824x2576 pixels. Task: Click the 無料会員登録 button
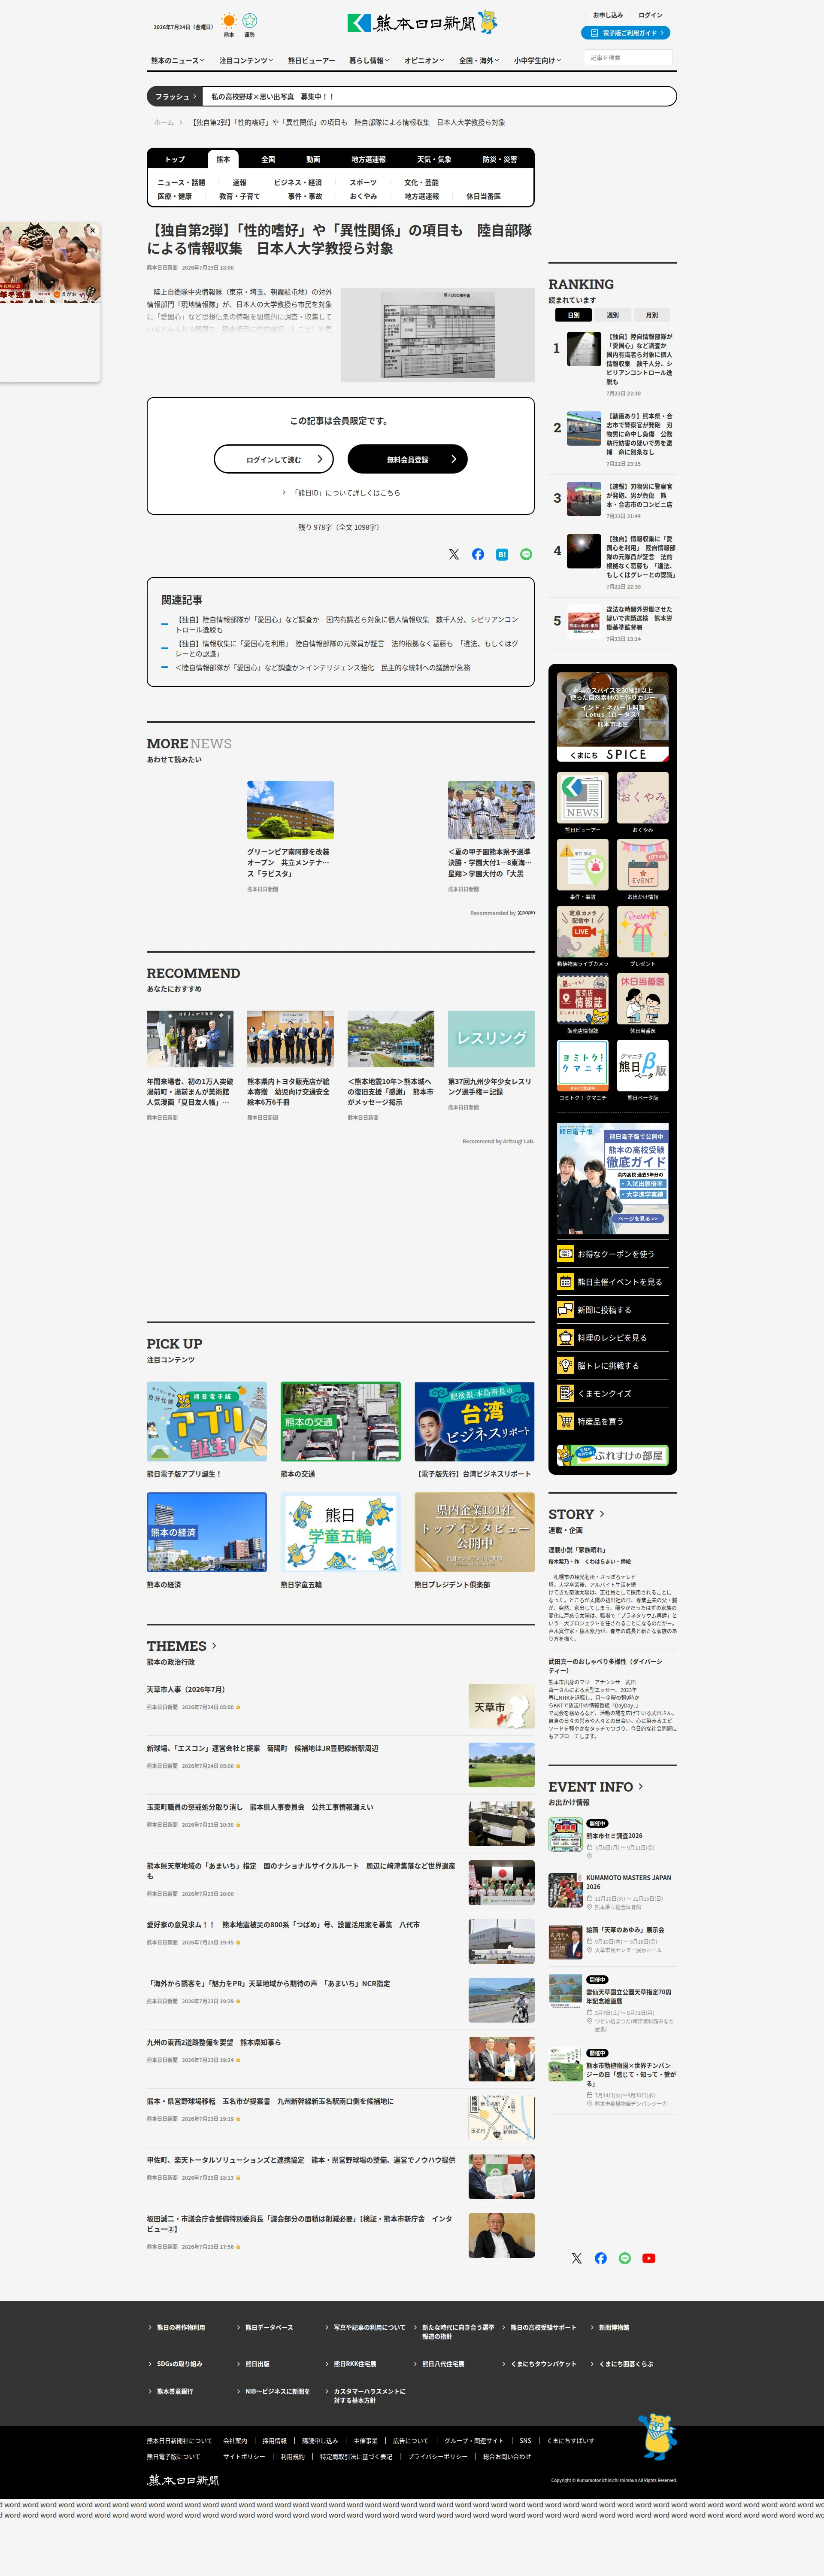click(x=408, y=459)
